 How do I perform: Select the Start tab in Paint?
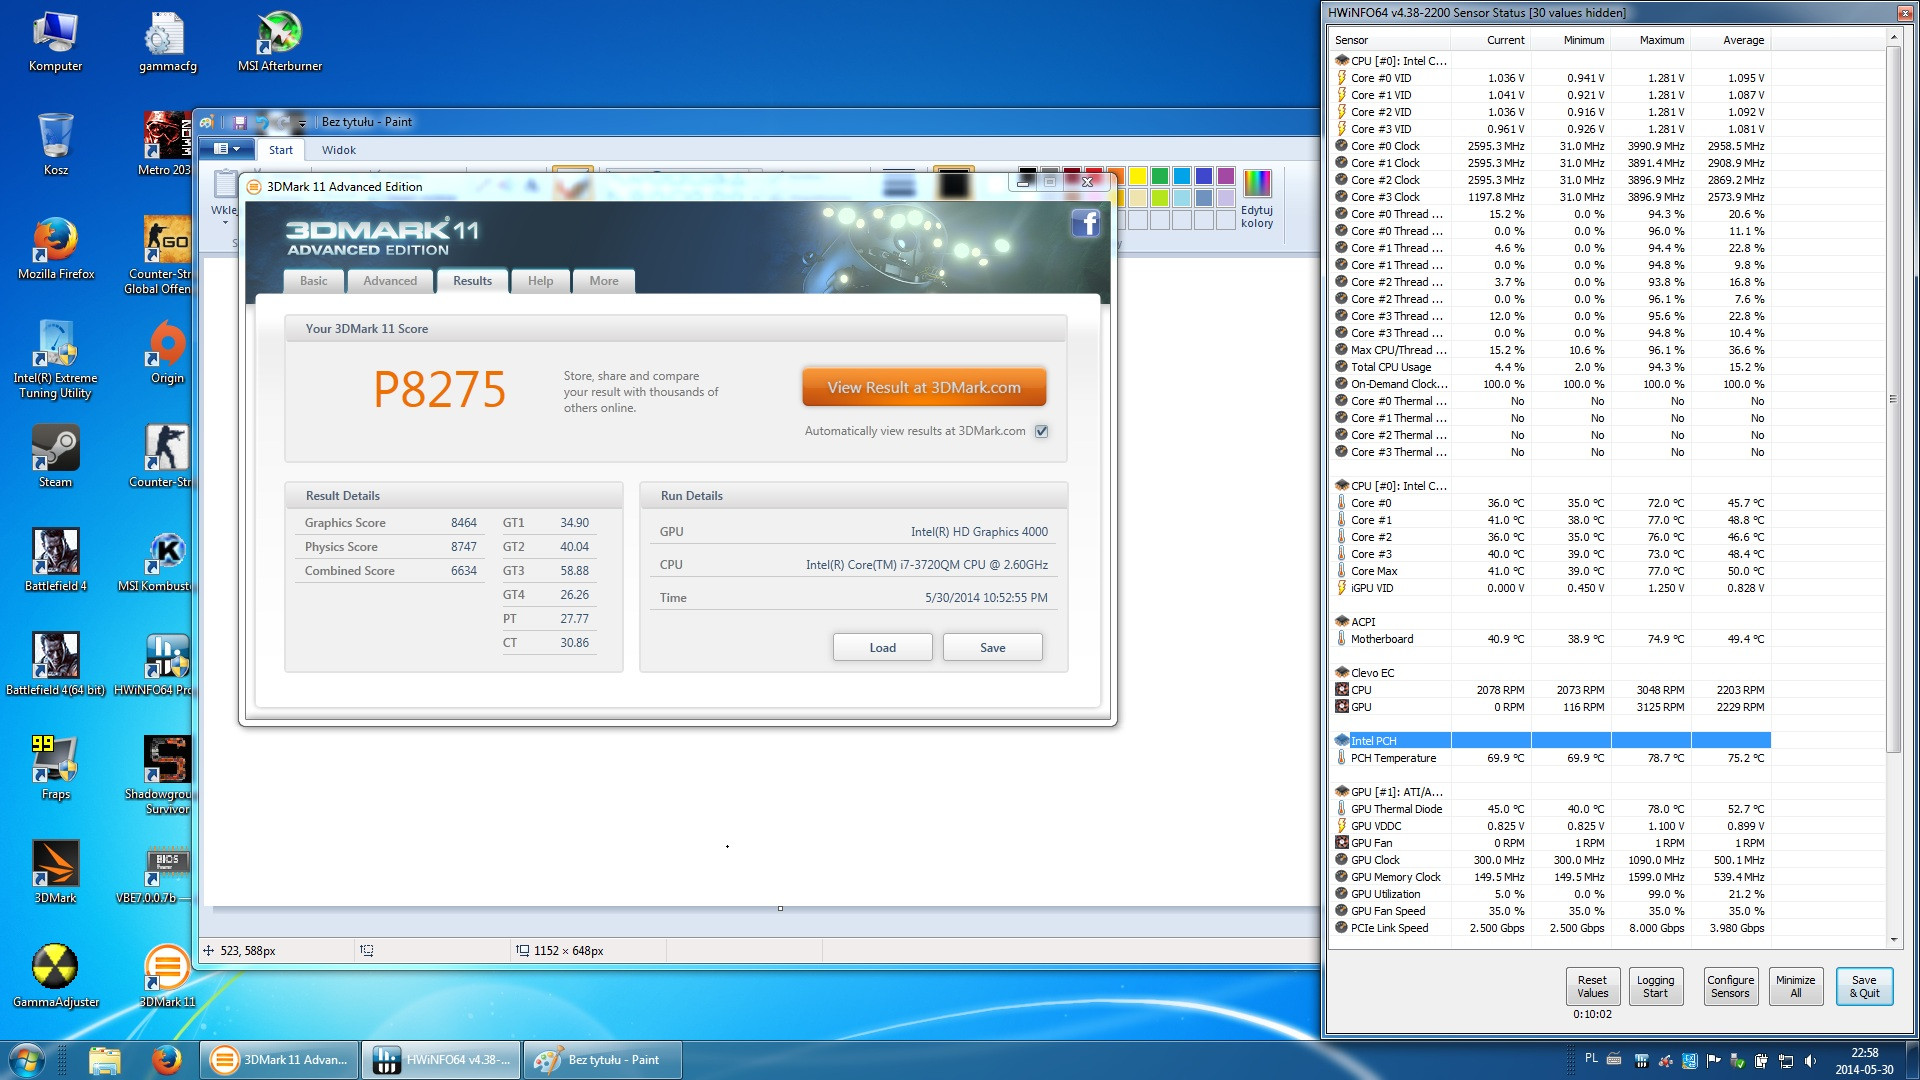pos(281,150)
